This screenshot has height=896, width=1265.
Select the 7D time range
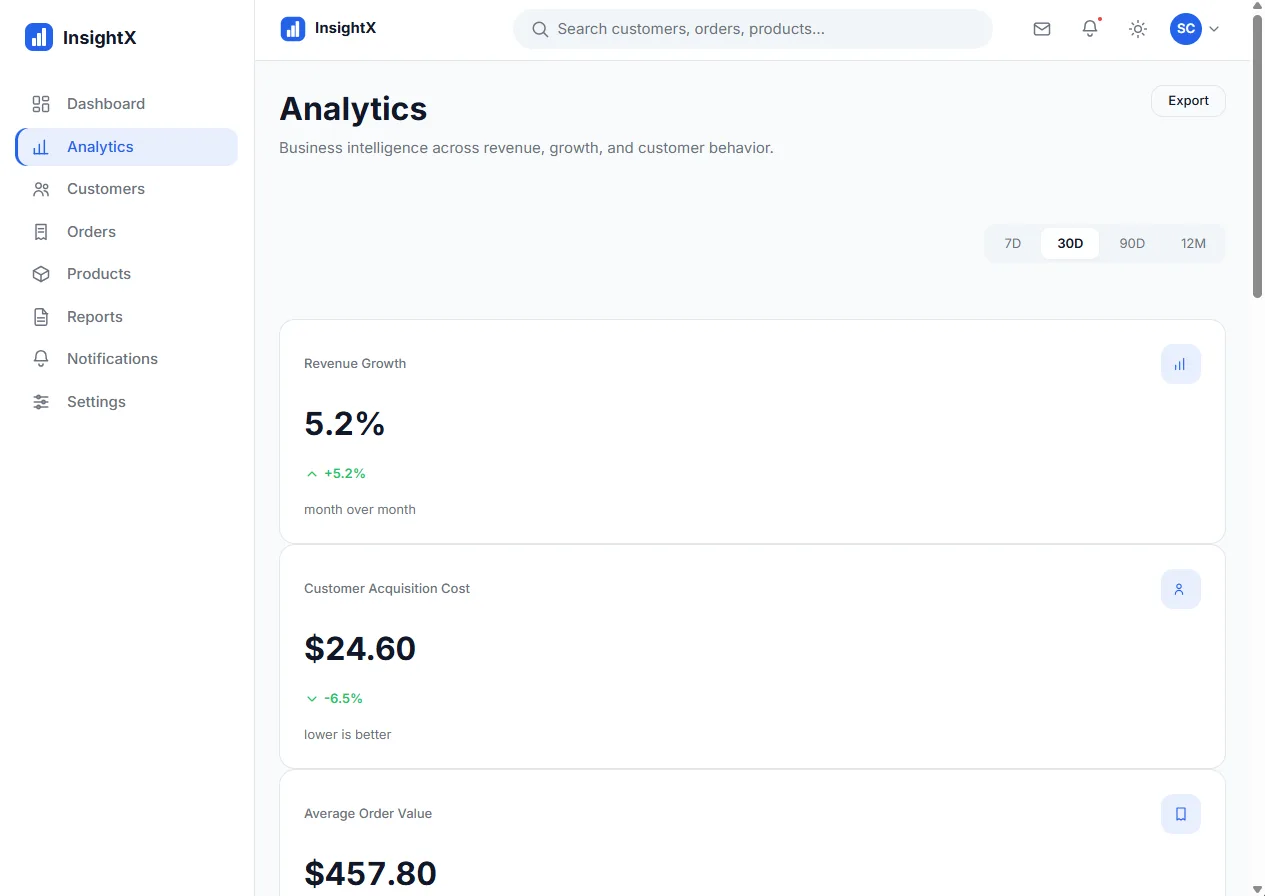[1013, 244]
